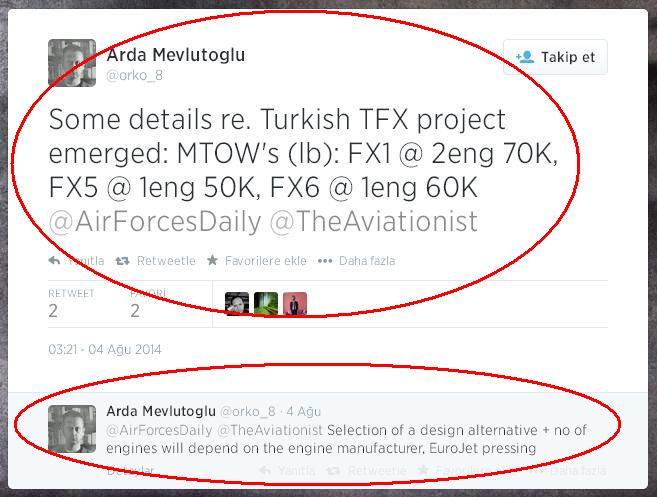
Task: Open the @TheAviationist mention in main tweet
Action: click(x=373, y=221)
